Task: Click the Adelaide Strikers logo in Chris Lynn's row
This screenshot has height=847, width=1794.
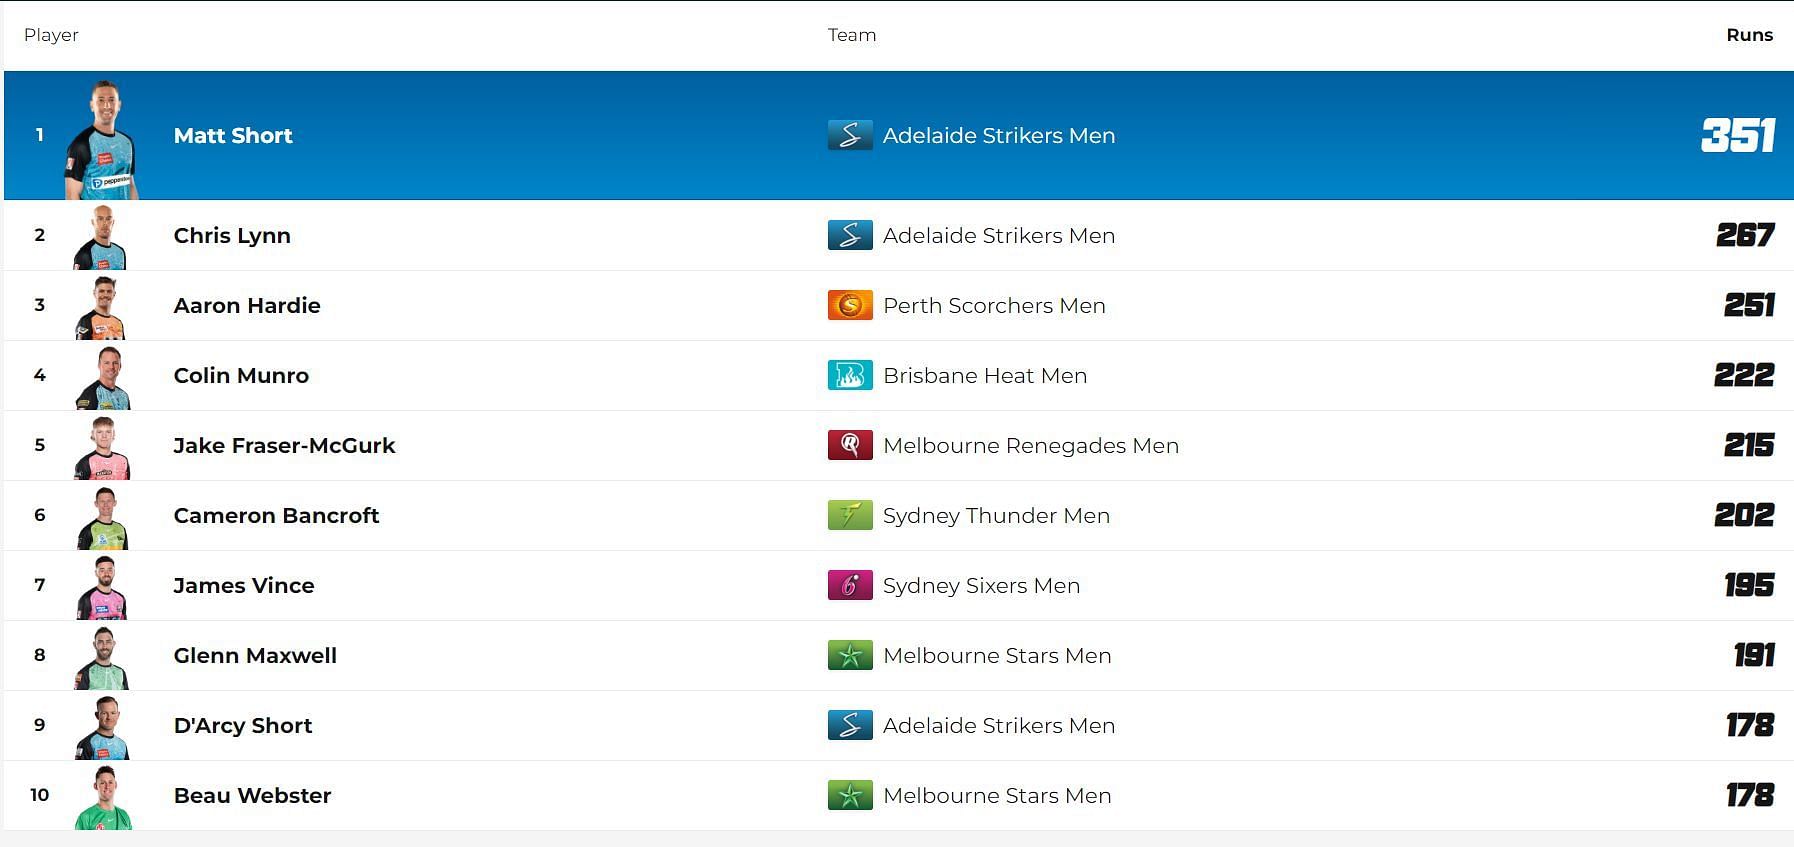Action: [850, 235]
